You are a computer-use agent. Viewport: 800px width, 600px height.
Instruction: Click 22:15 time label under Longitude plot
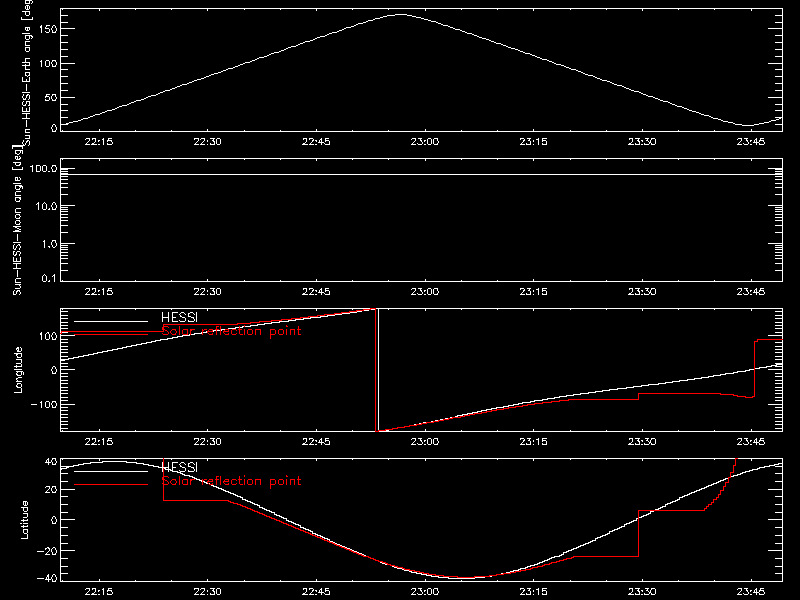pos(98,442)
